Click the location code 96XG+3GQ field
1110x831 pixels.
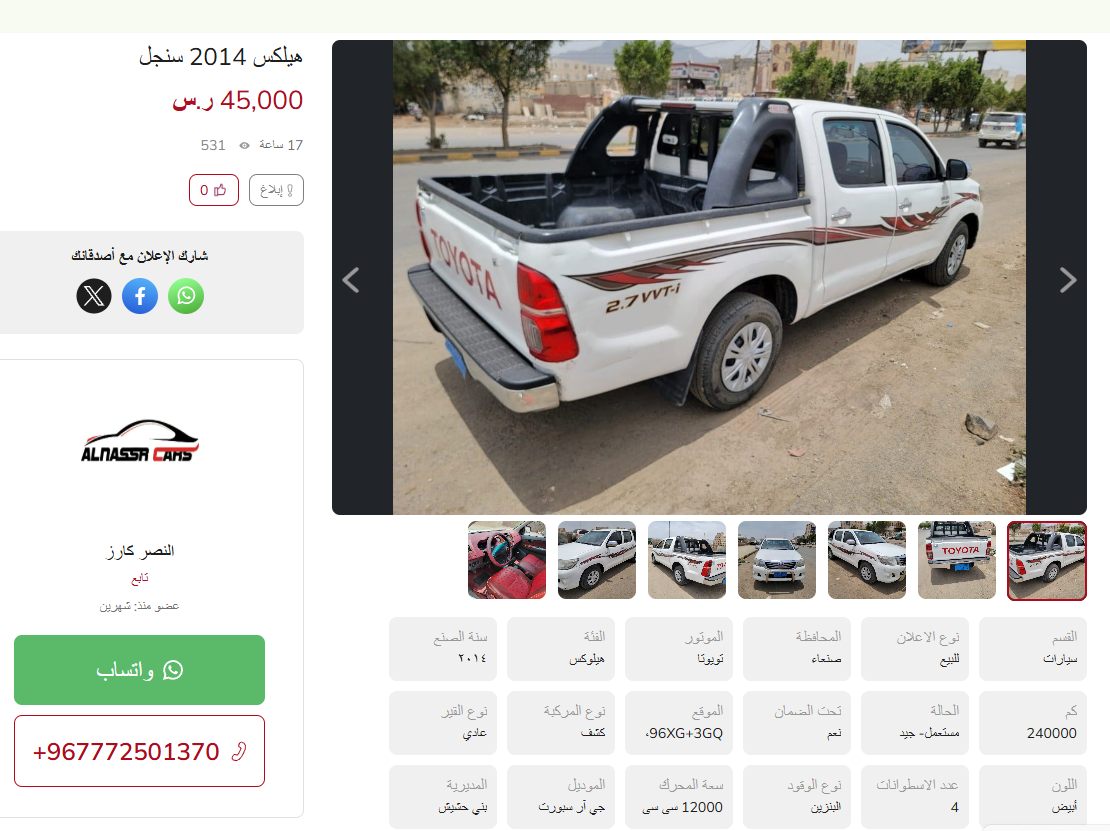(x=679, y=723)
